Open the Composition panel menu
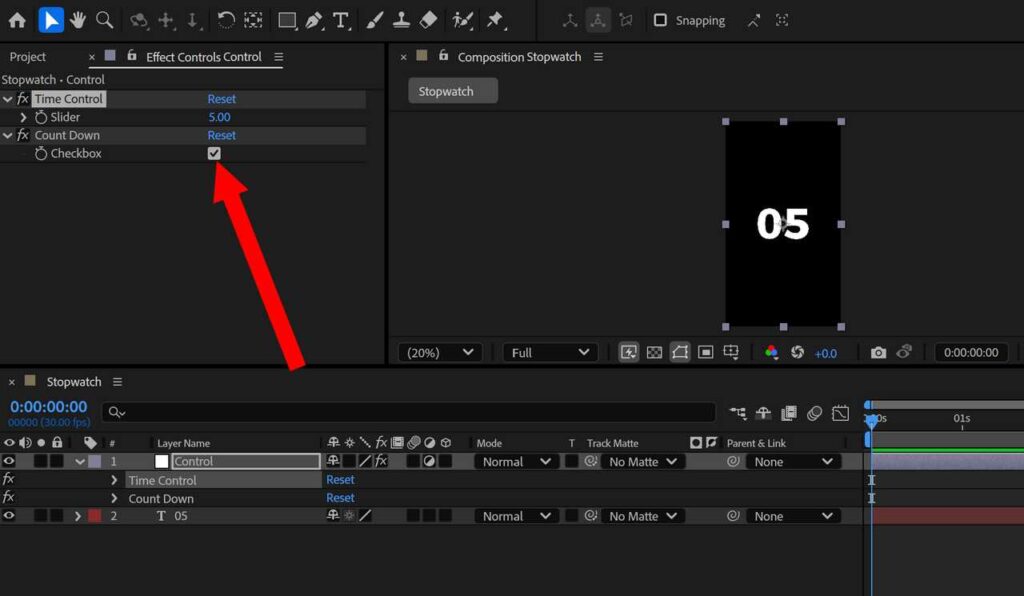Viewport: 1024px width, 596px height. point(598,57)
